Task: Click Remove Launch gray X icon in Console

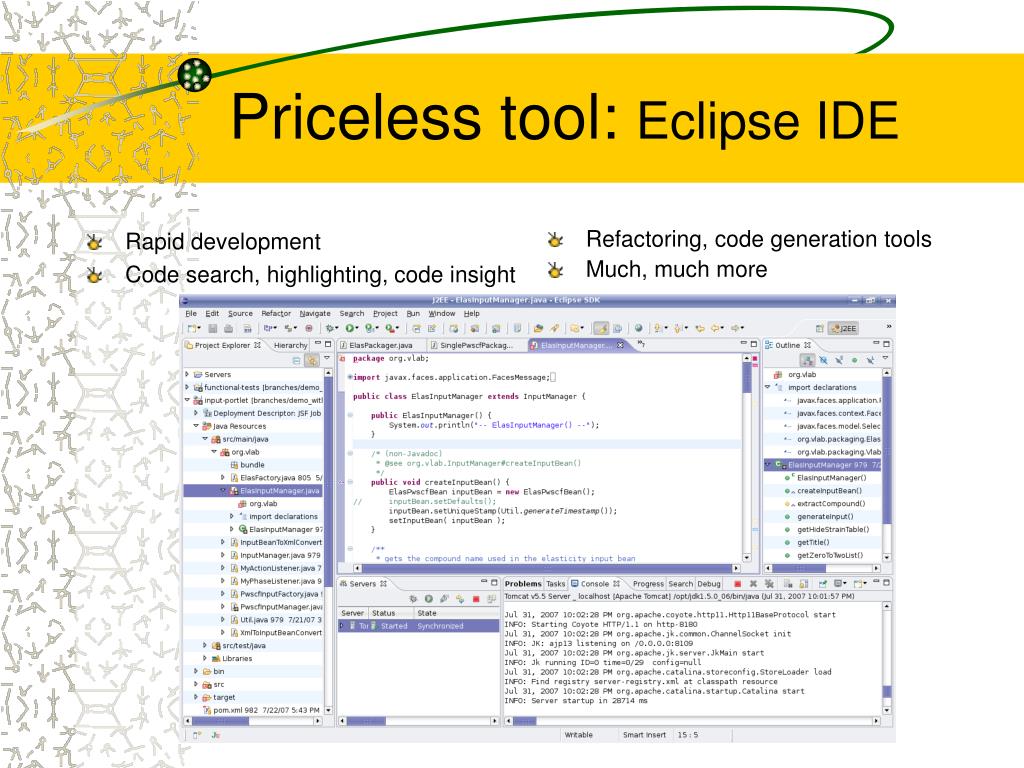Action: pos(753,584)
